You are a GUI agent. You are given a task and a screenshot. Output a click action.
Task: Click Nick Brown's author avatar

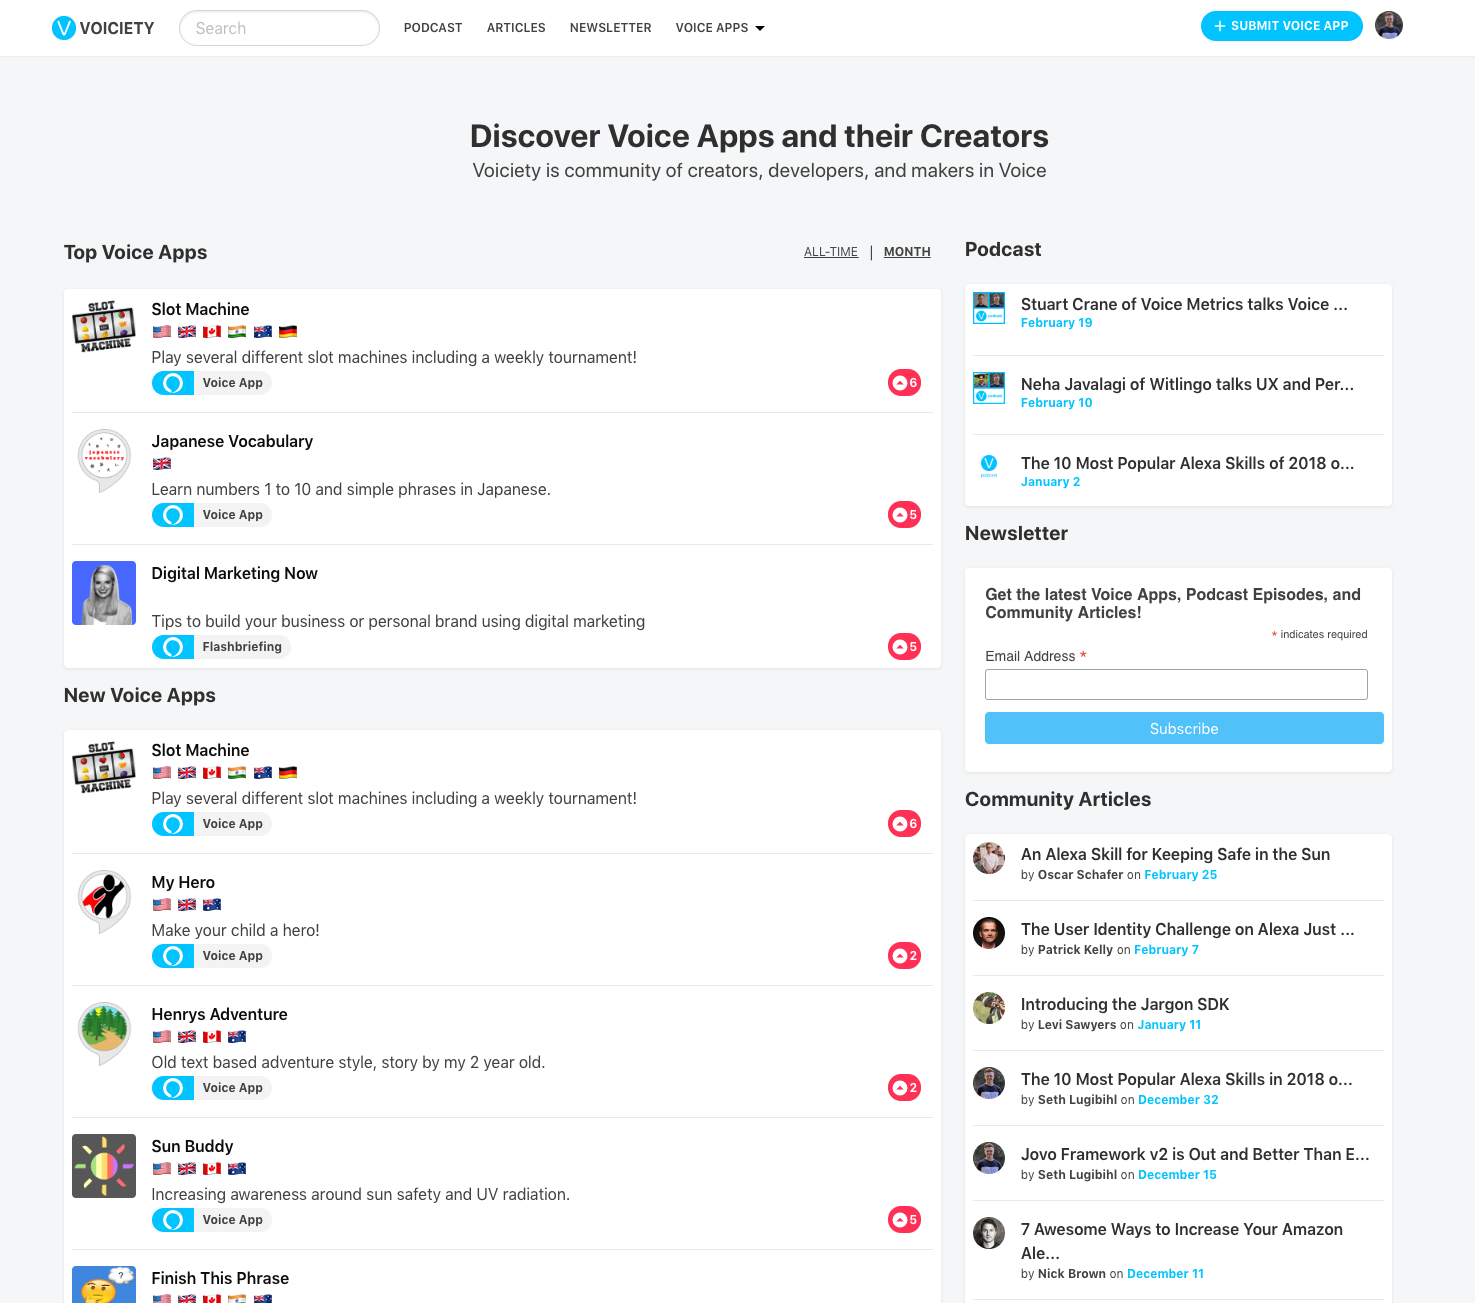(x=989, y=1233)
